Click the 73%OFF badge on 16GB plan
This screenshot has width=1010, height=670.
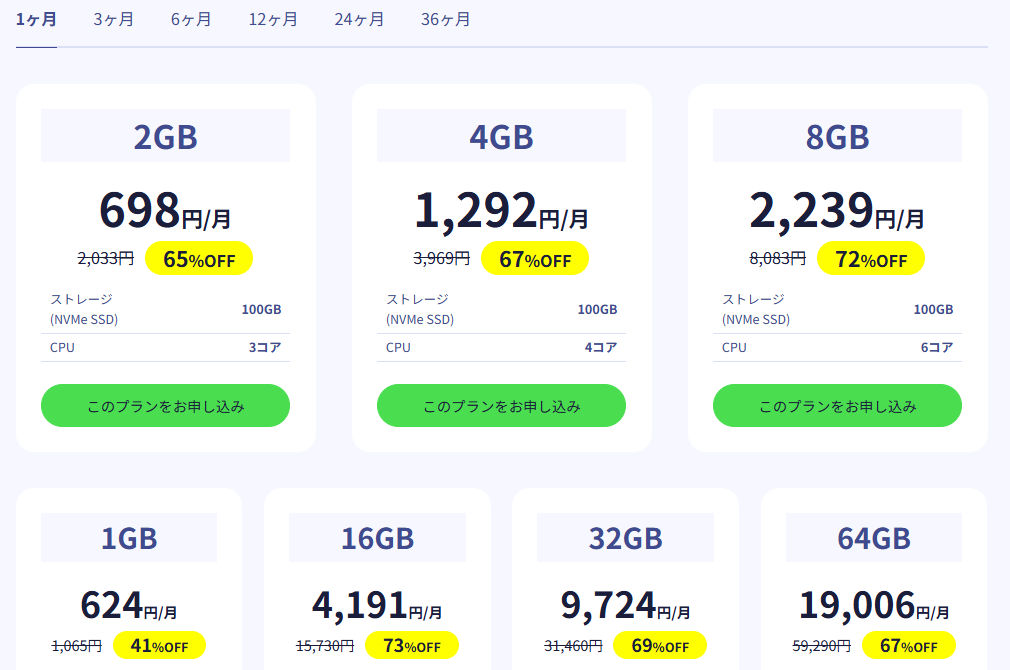pyautogui.click(x=412, y=646)
